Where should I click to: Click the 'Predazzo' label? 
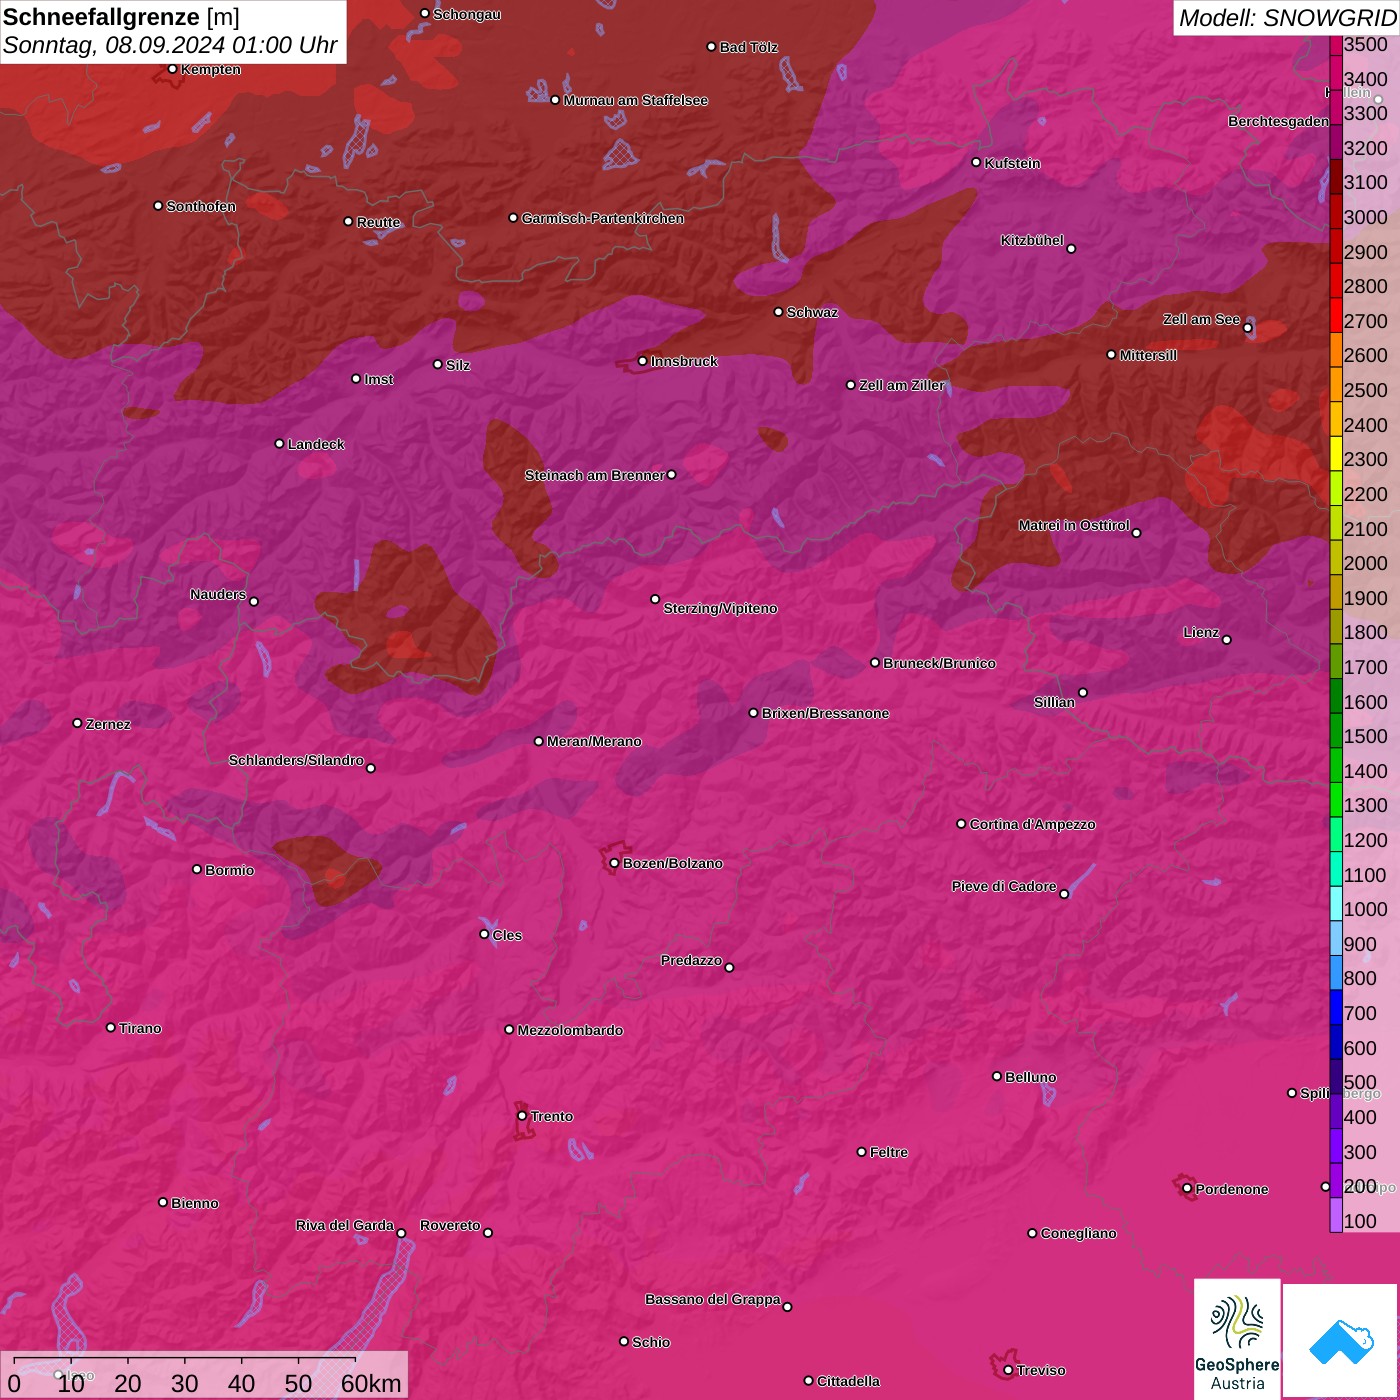(x=691, y=960)
